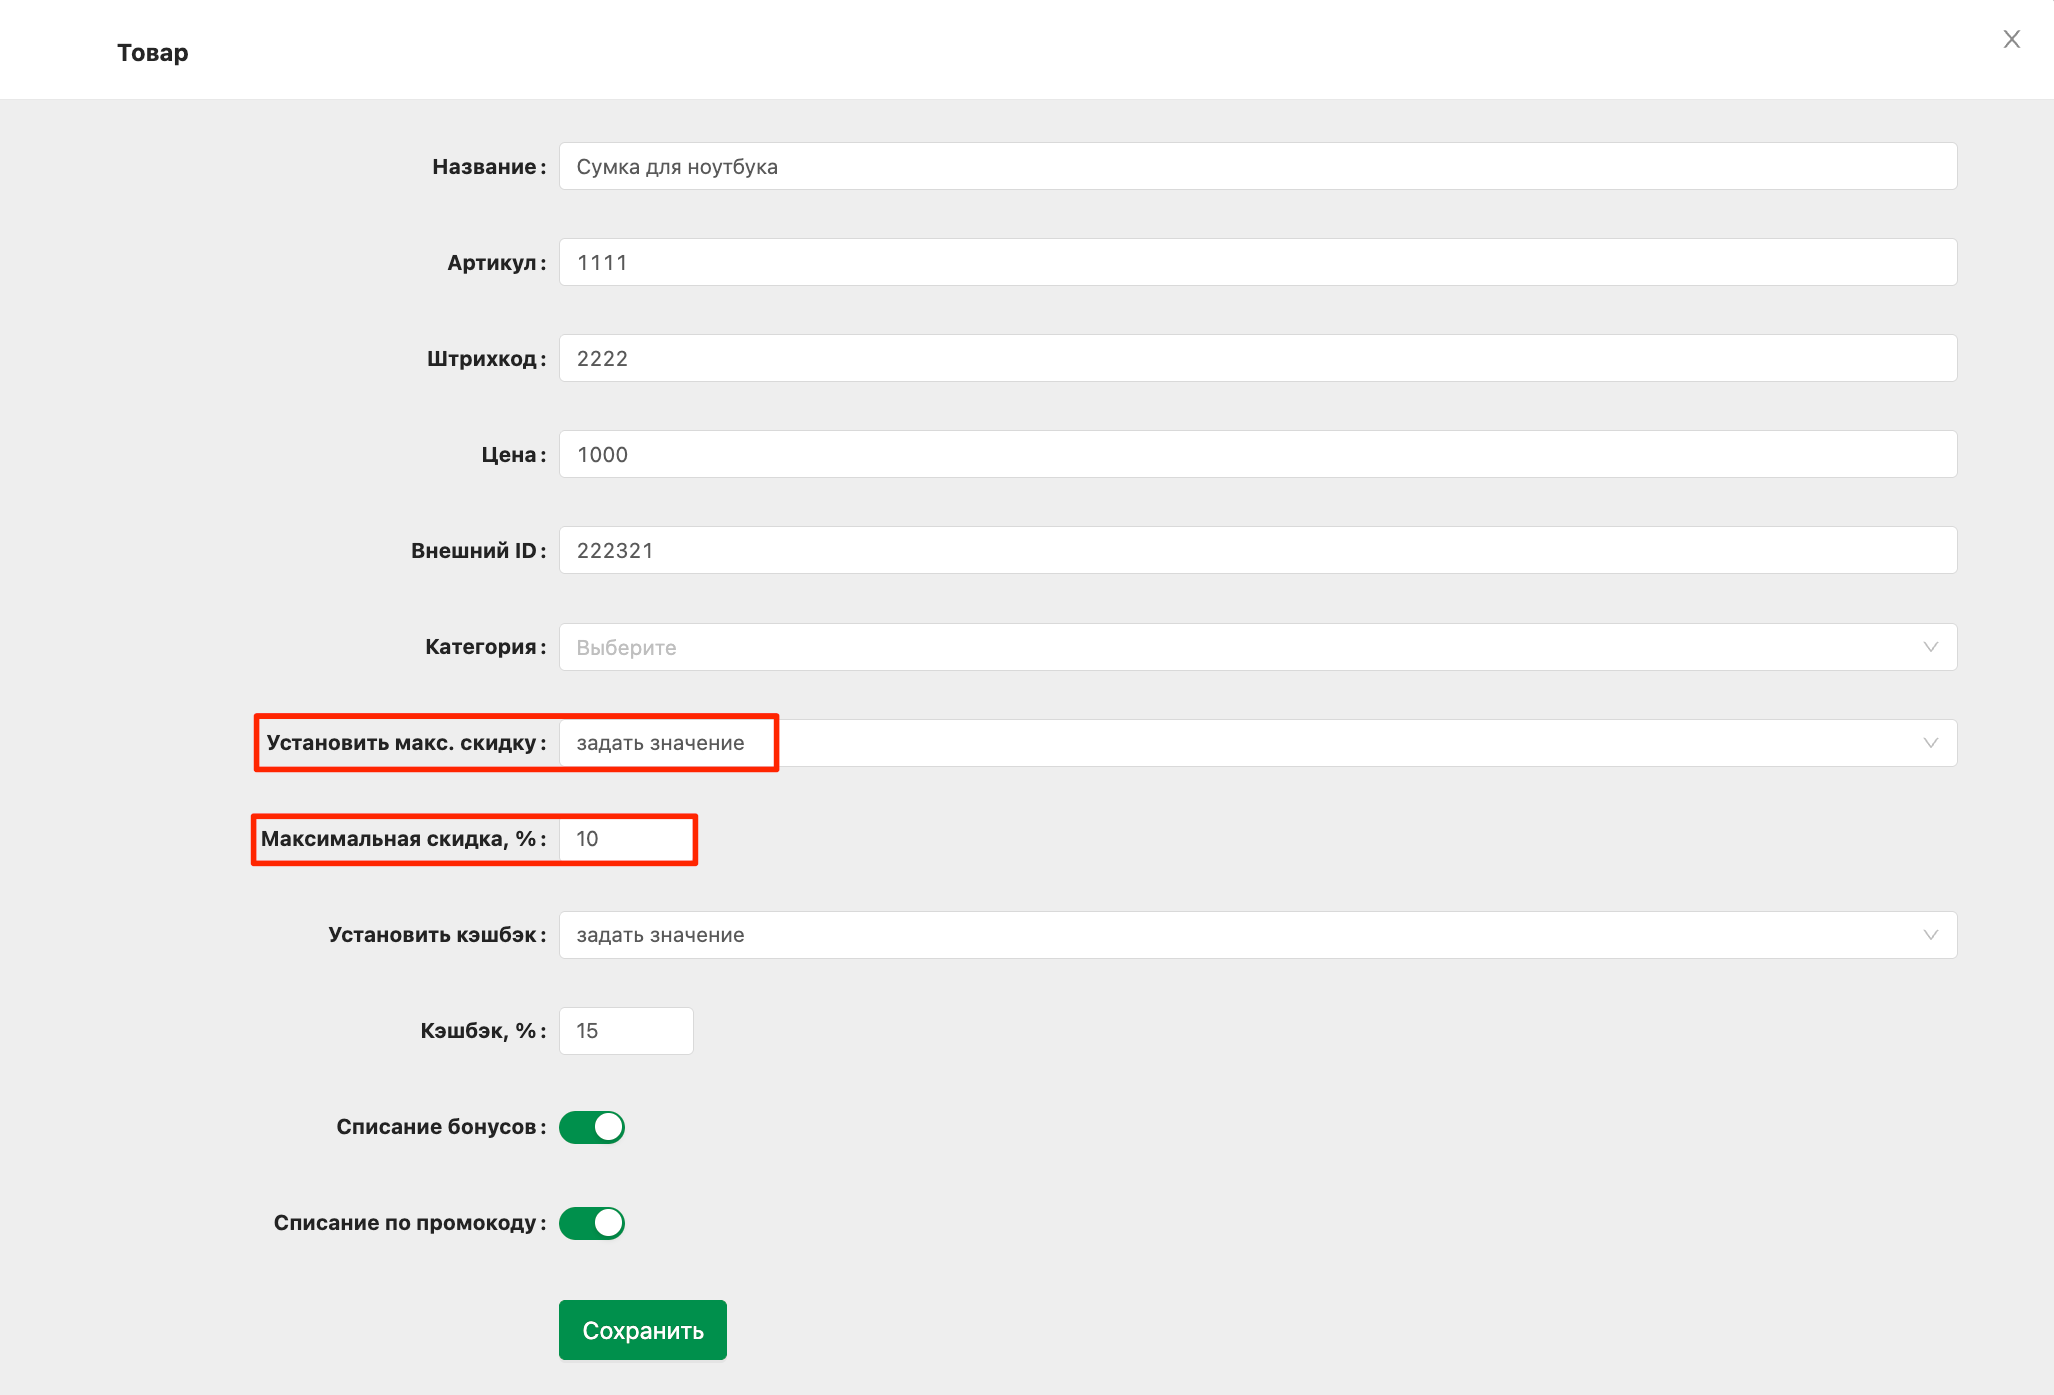Viewport: 2054px width, 1395px height.
Task: Focus the Артикул input containing 1111
Action: [x=1257, y=263]
